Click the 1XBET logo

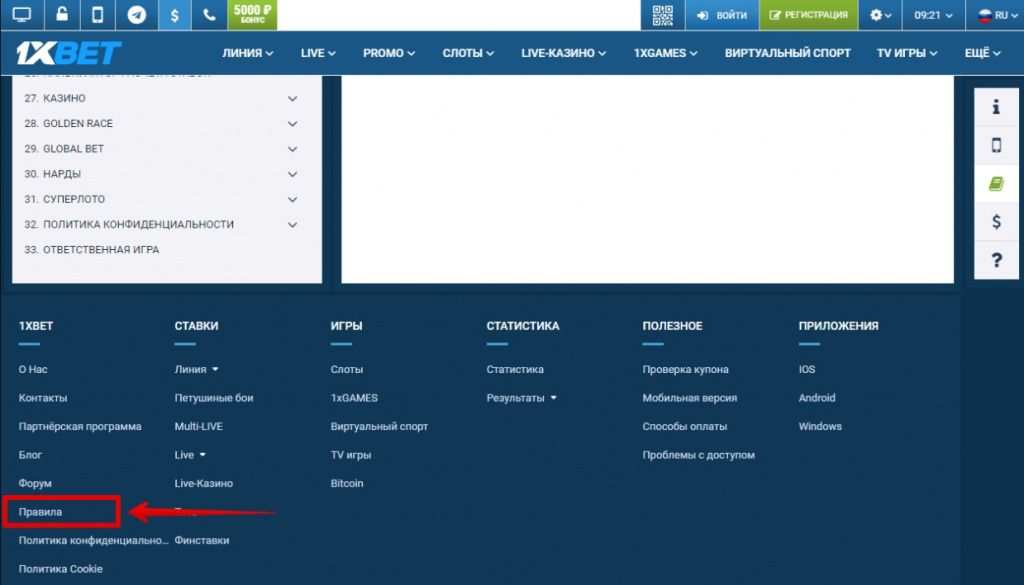tap(69, 53)
